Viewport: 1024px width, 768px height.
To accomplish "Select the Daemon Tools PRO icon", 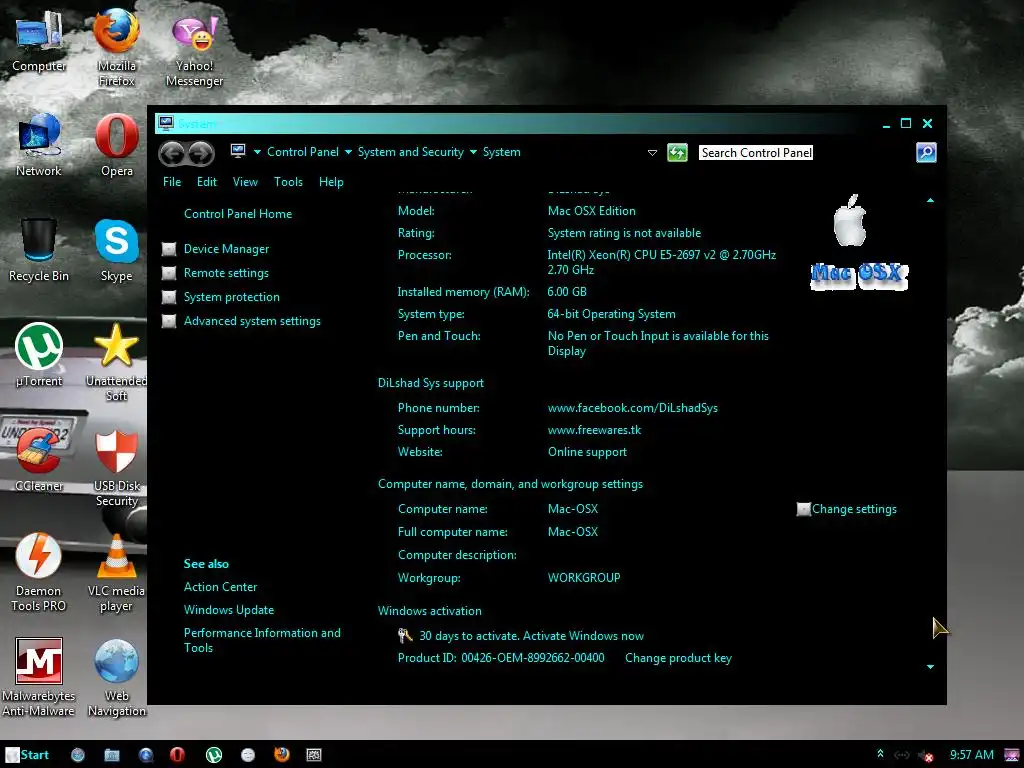I will pos(39,573).
